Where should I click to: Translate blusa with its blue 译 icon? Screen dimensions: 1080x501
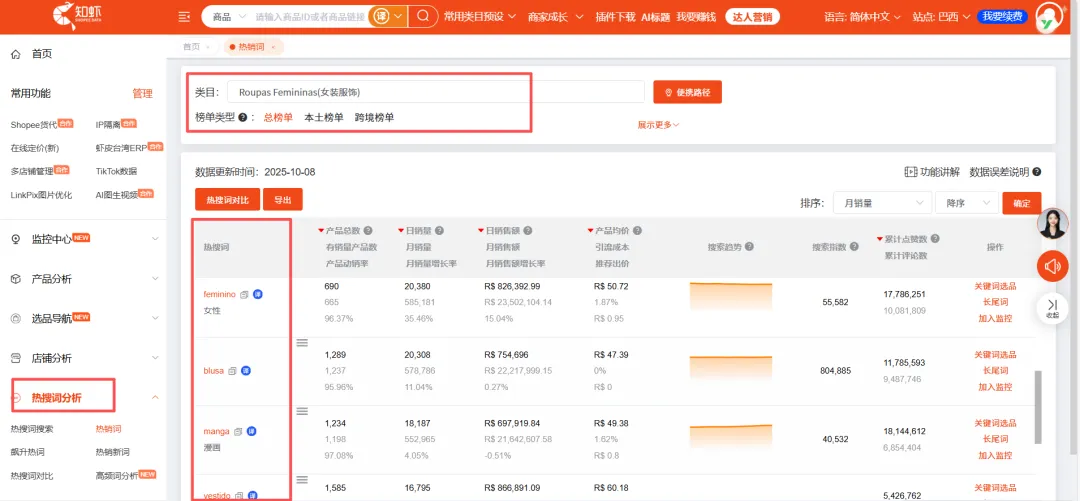point(246,371)
